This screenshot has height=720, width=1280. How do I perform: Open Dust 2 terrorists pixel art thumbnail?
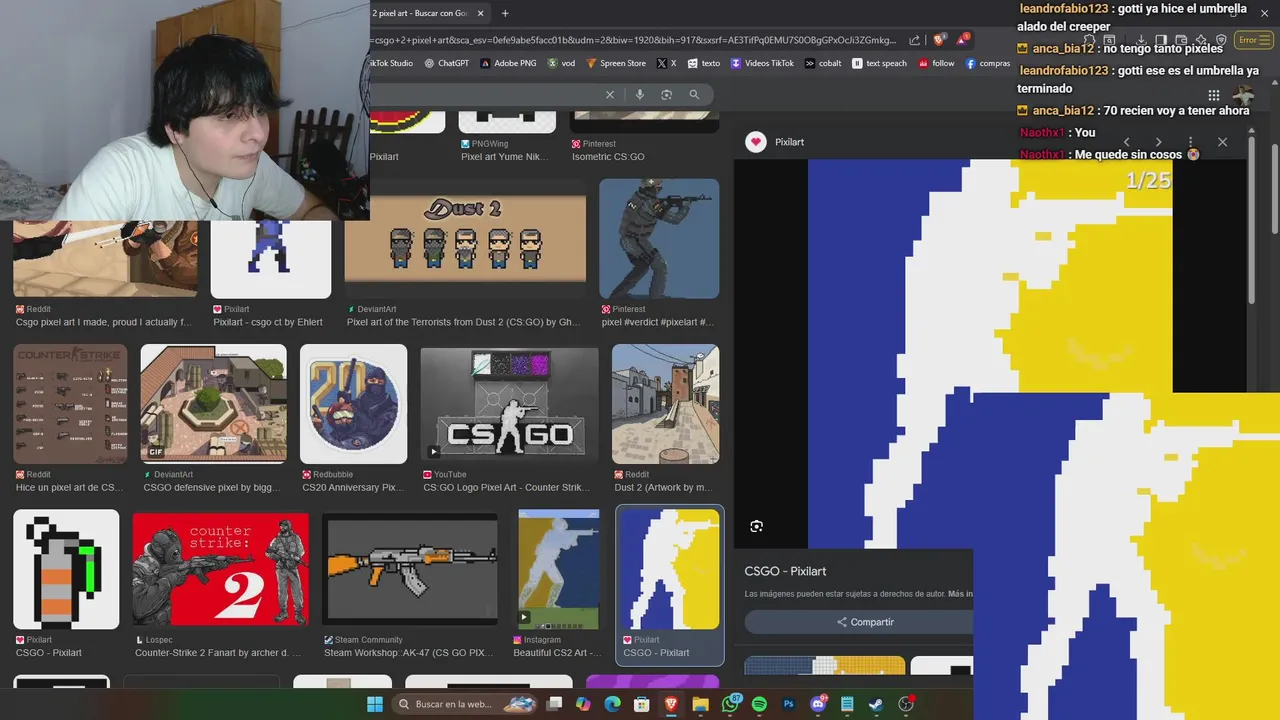pyautogui.click(x=465, y=239)
